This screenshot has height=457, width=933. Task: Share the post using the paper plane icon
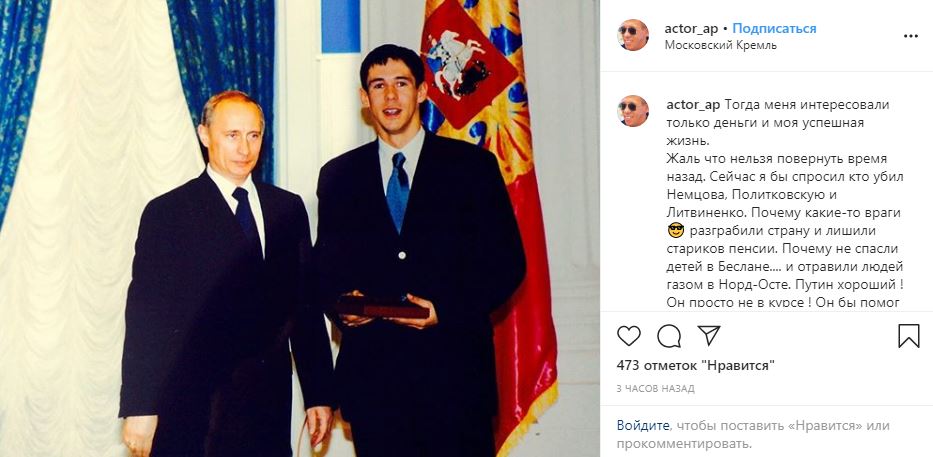(709, 336)
